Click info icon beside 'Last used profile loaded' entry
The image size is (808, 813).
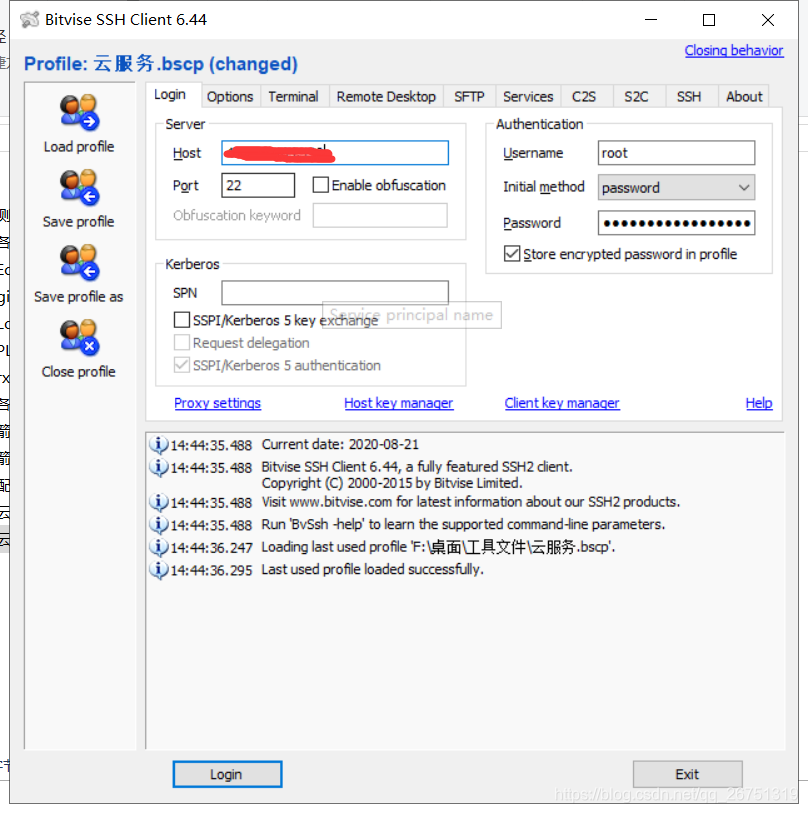point(159,570)
